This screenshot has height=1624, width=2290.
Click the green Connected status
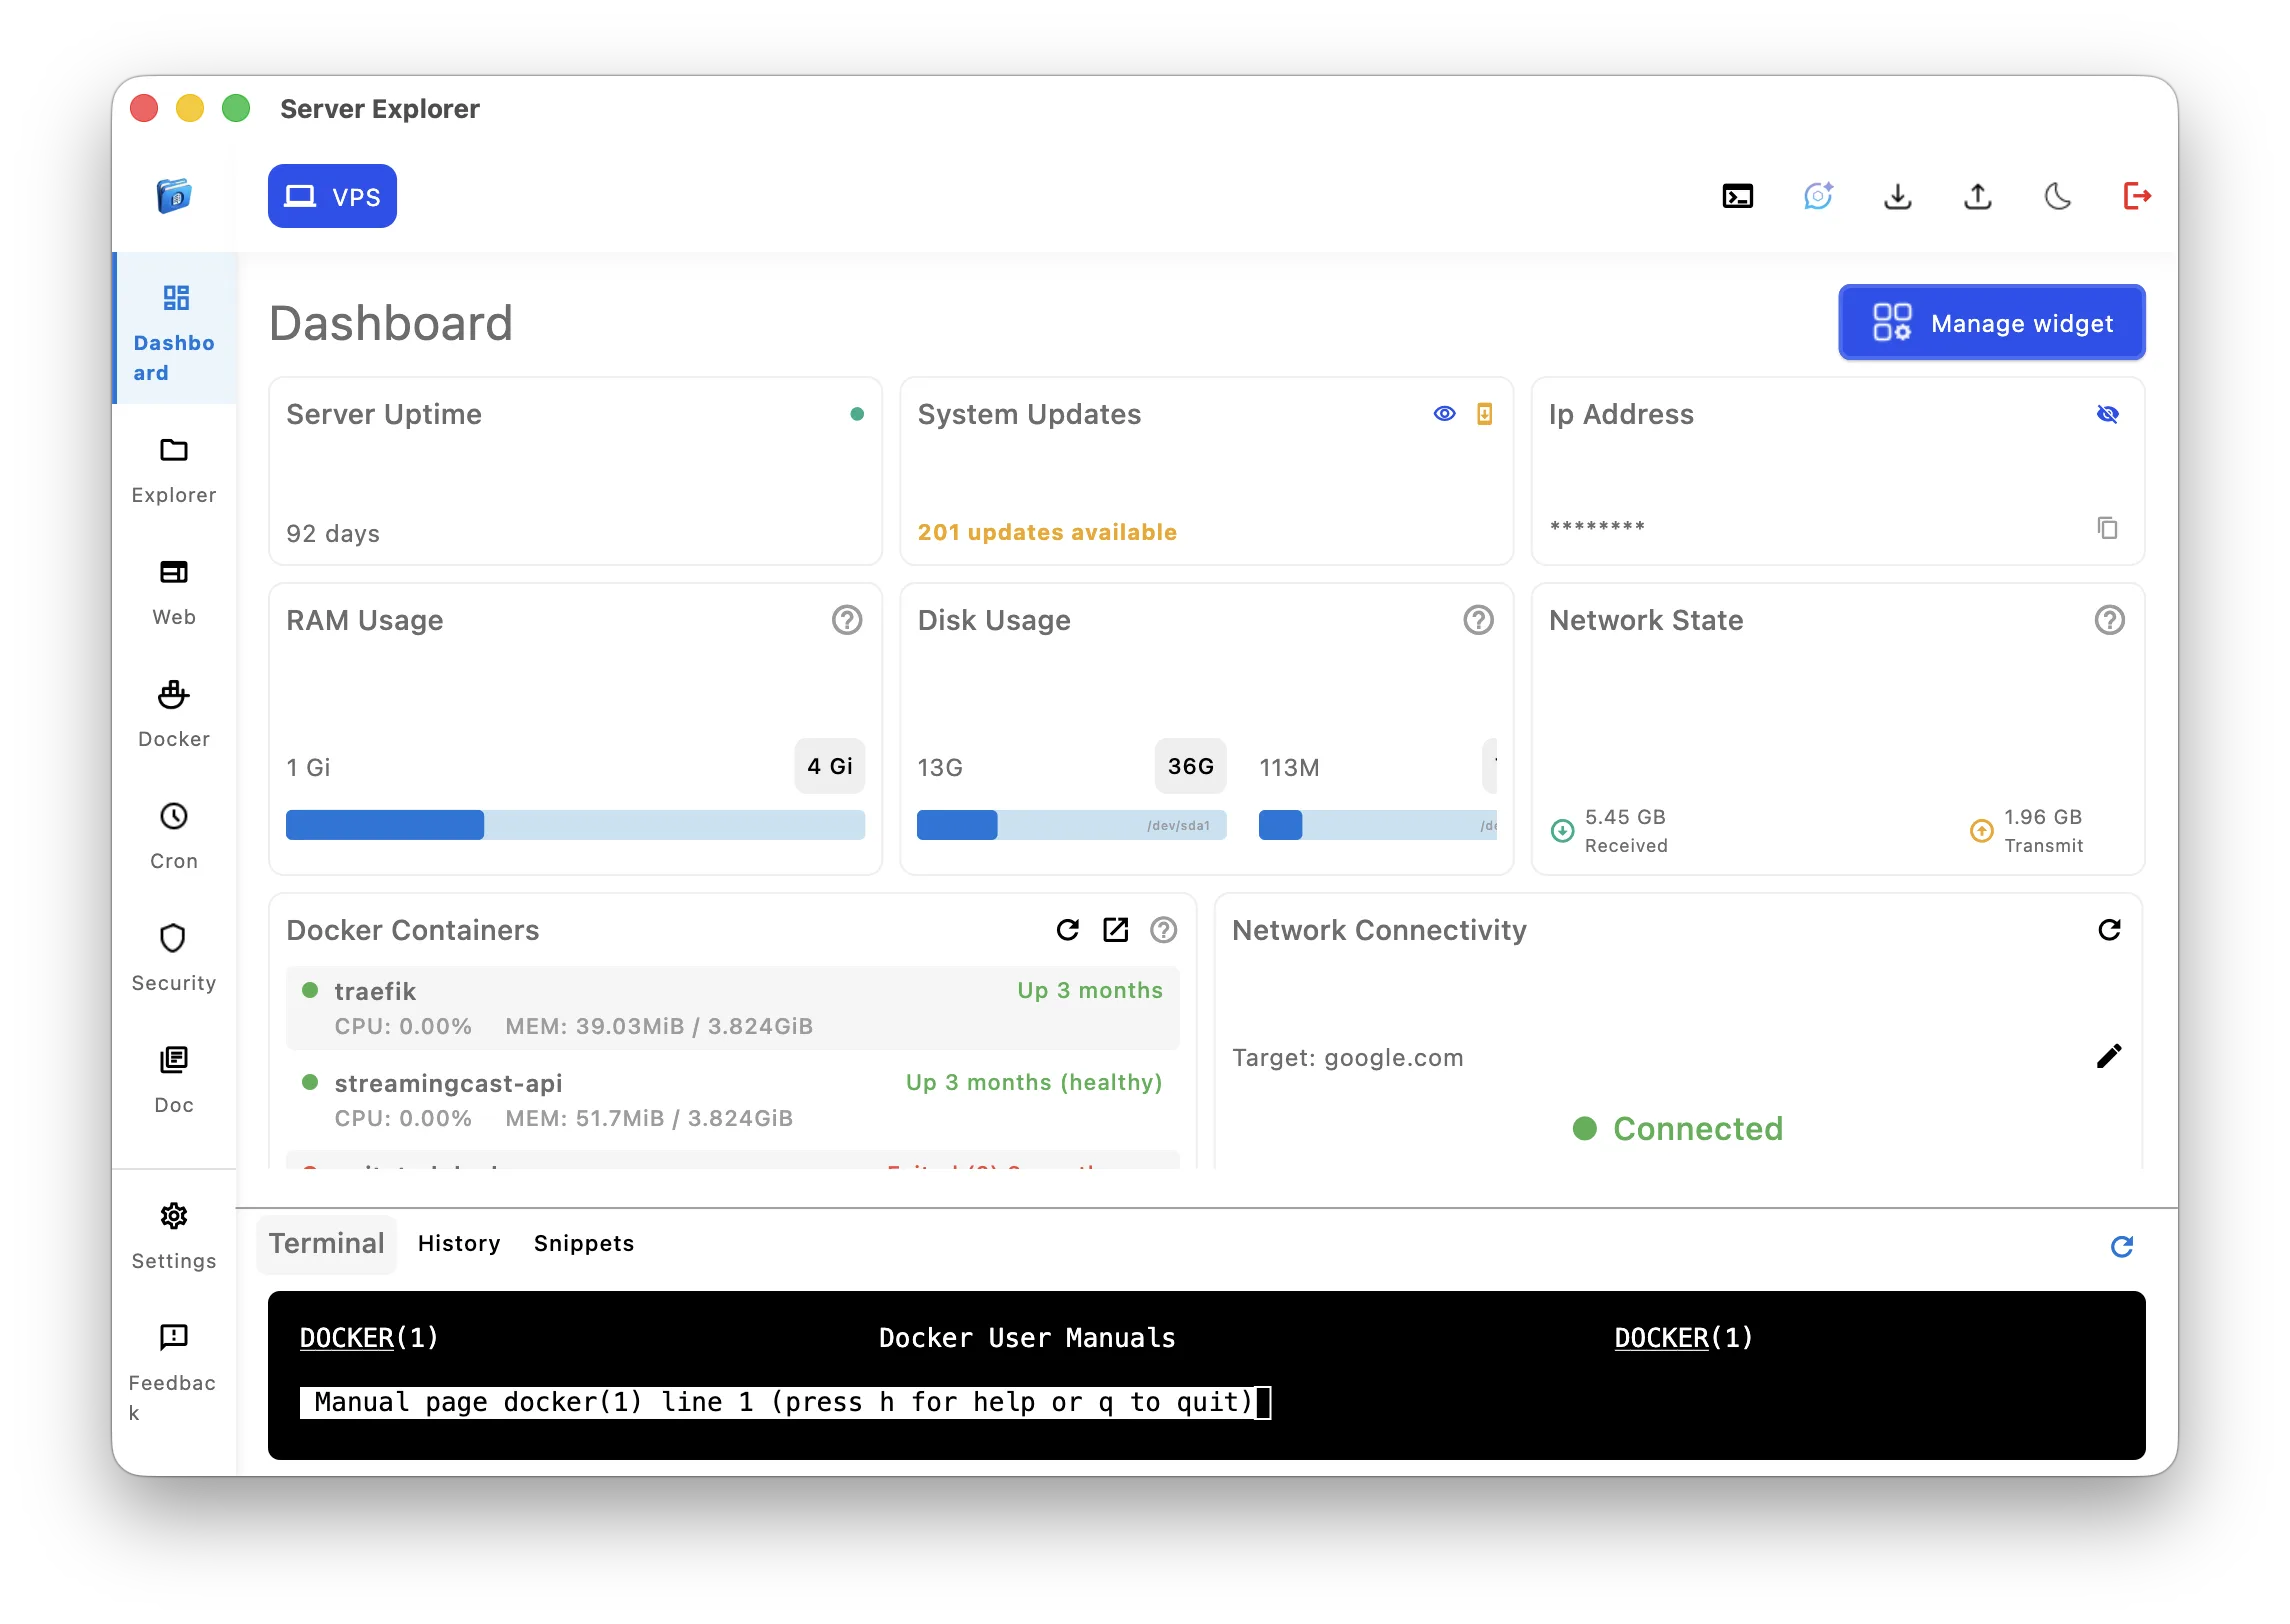[1677, 1129]
